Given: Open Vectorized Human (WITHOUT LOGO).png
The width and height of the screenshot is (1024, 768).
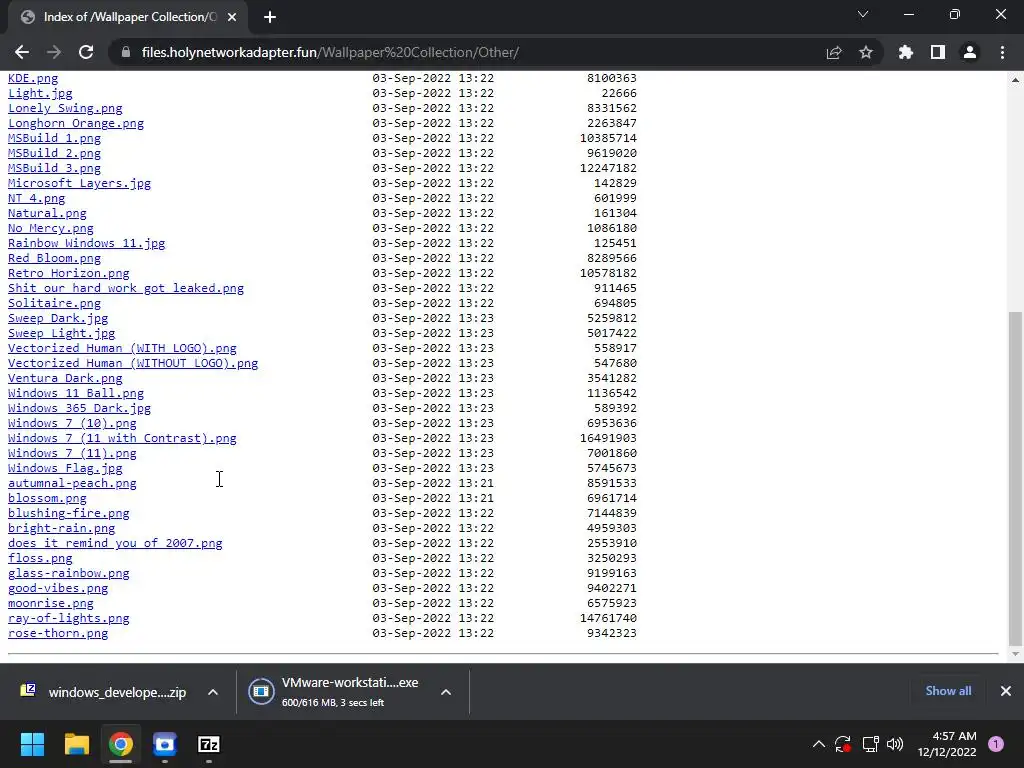Looking at the screenshot, I should click(x=133, y=364).
